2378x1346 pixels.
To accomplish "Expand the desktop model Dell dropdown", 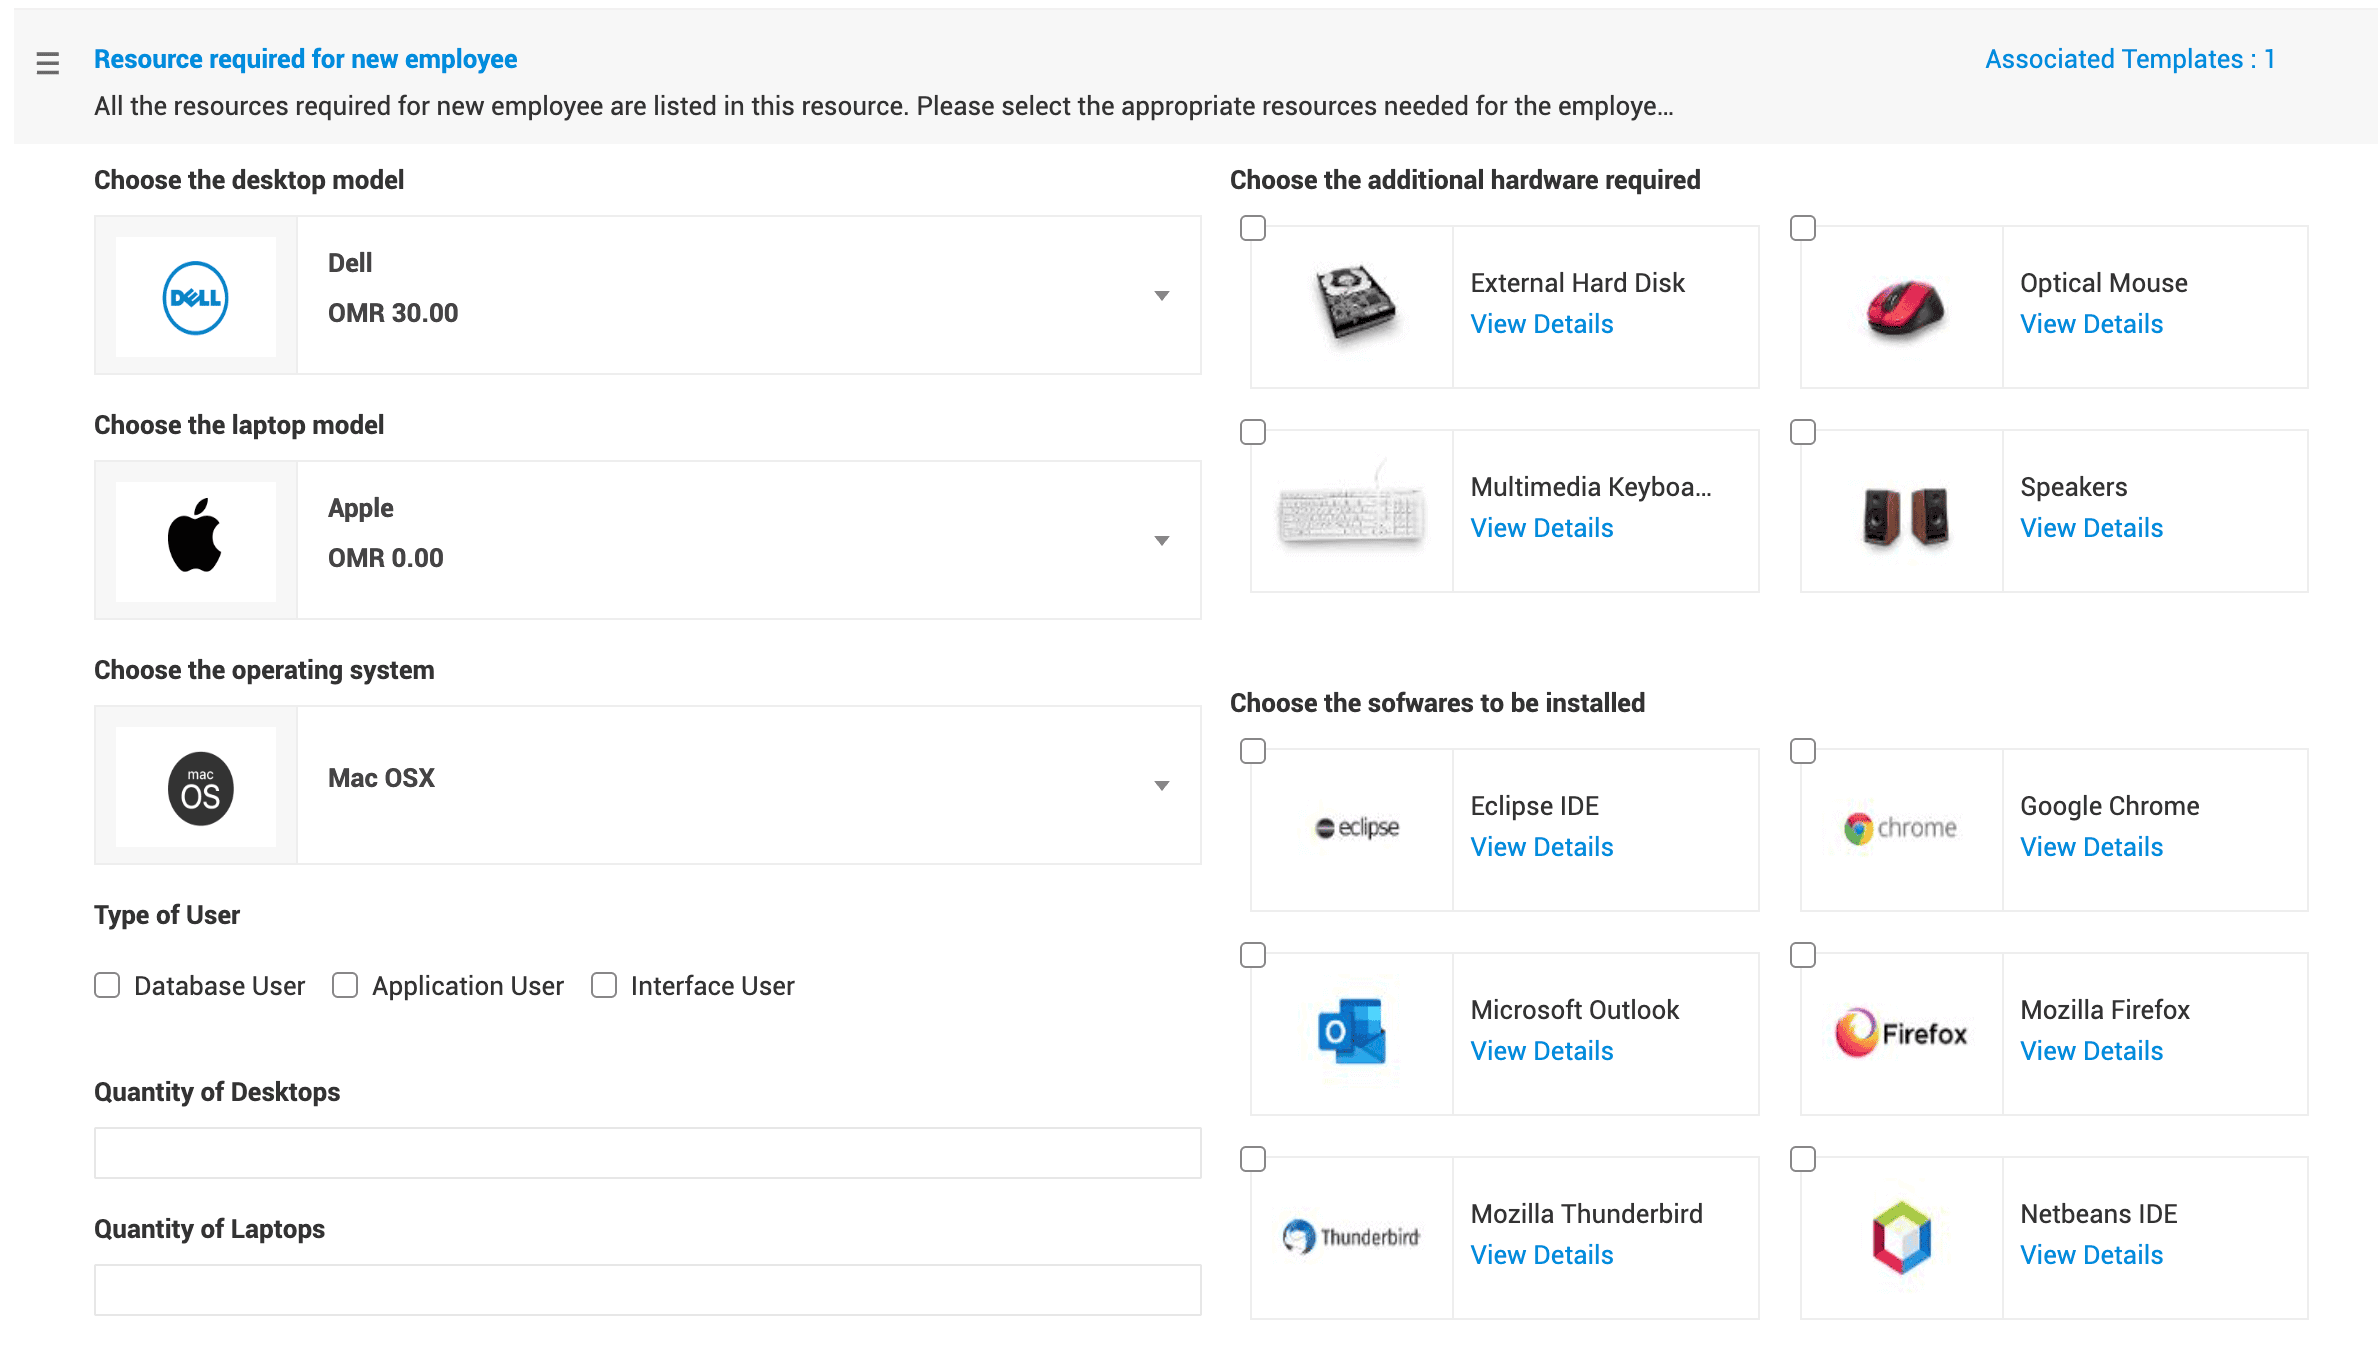I will pos(1161,296).
